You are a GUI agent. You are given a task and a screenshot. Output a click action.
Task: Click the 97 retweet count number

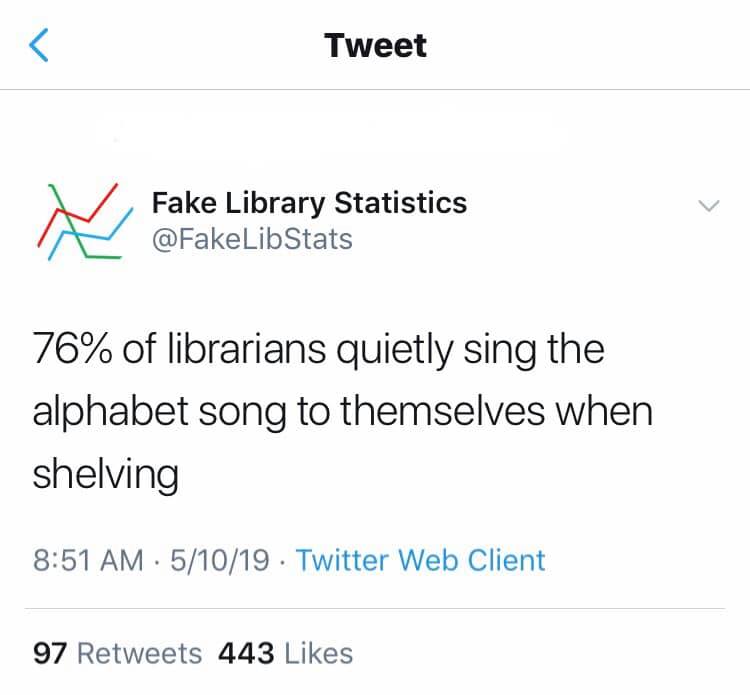[50, 653]
